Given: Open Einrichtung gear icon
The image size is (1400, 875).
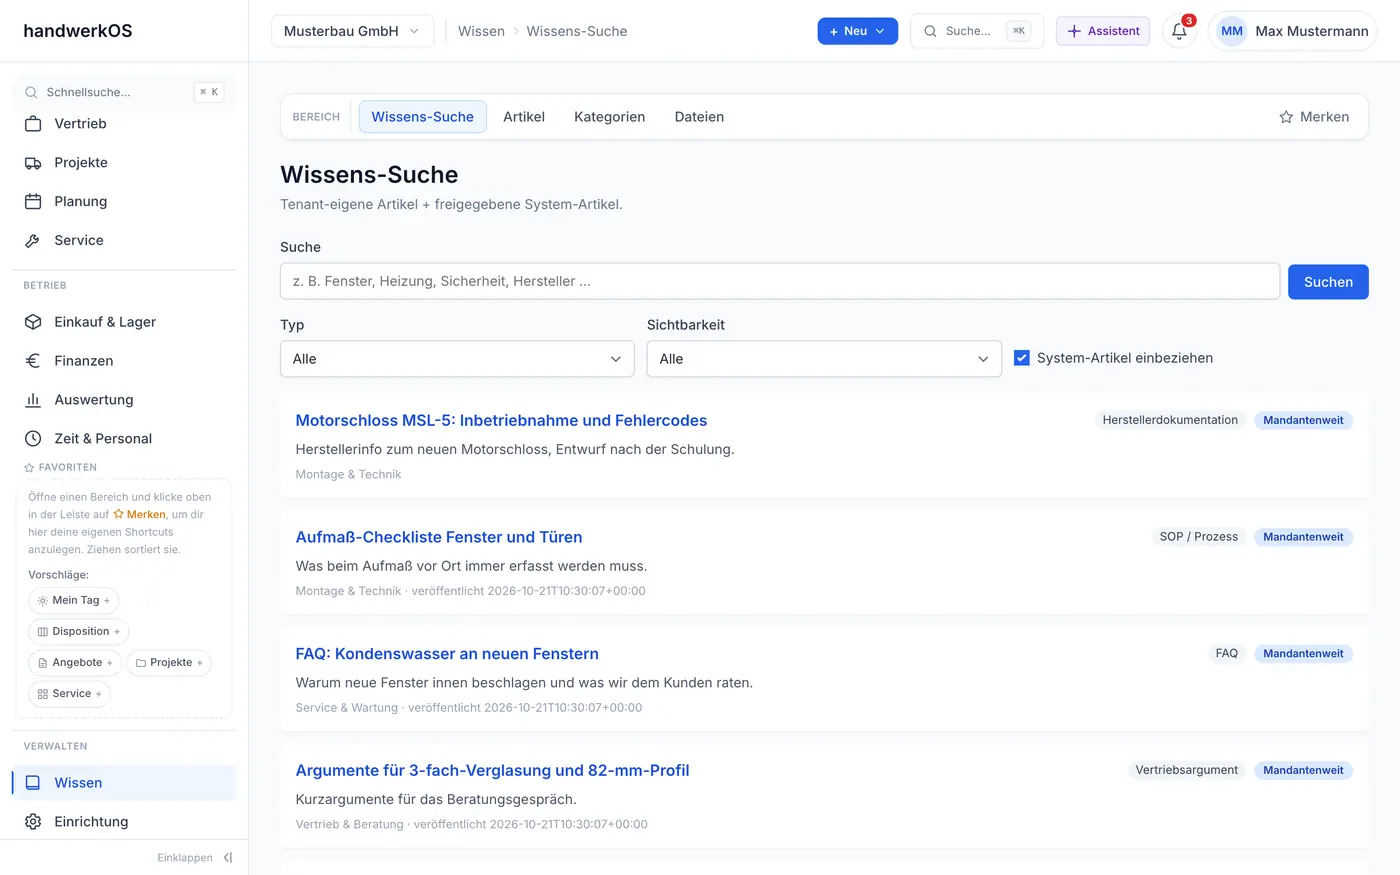Looking at the screenshot, I should click(33, 822).
